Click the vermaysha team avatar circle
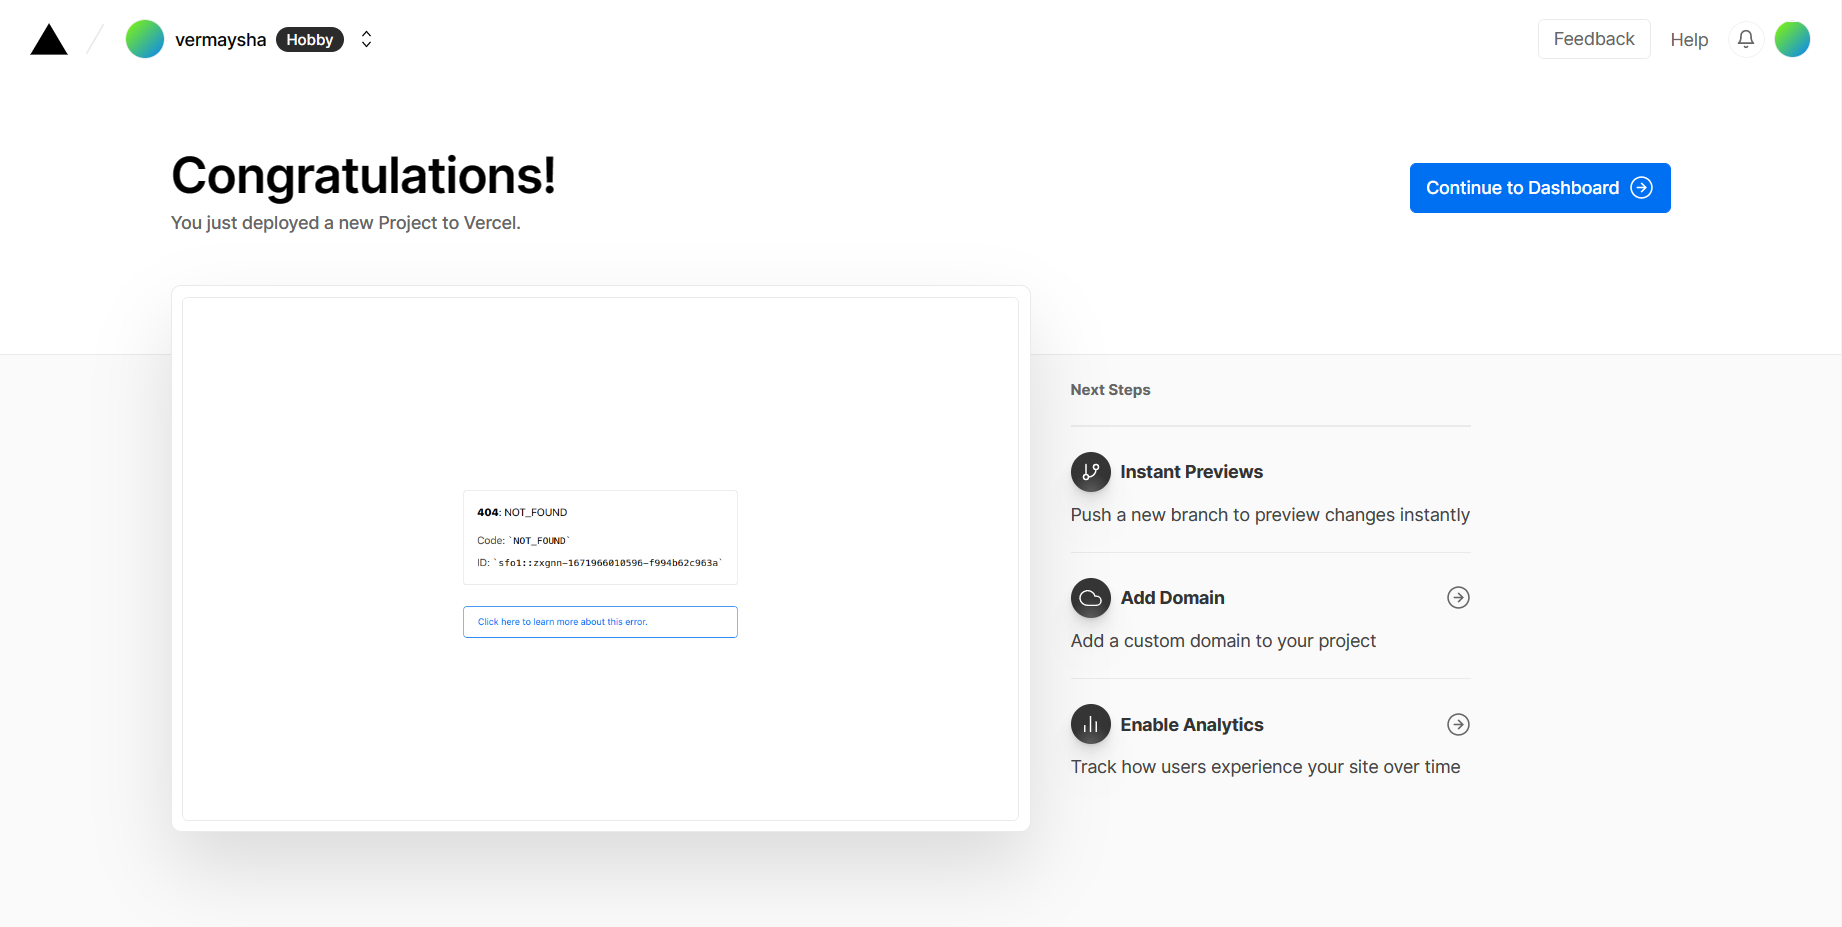 click(145, 39)
